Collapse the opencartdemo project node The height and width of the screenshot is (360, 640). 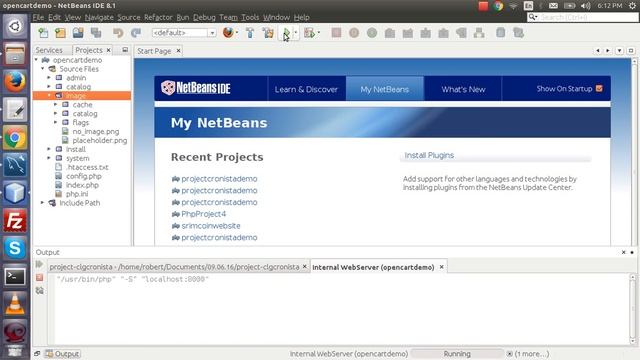pos(36,60)
